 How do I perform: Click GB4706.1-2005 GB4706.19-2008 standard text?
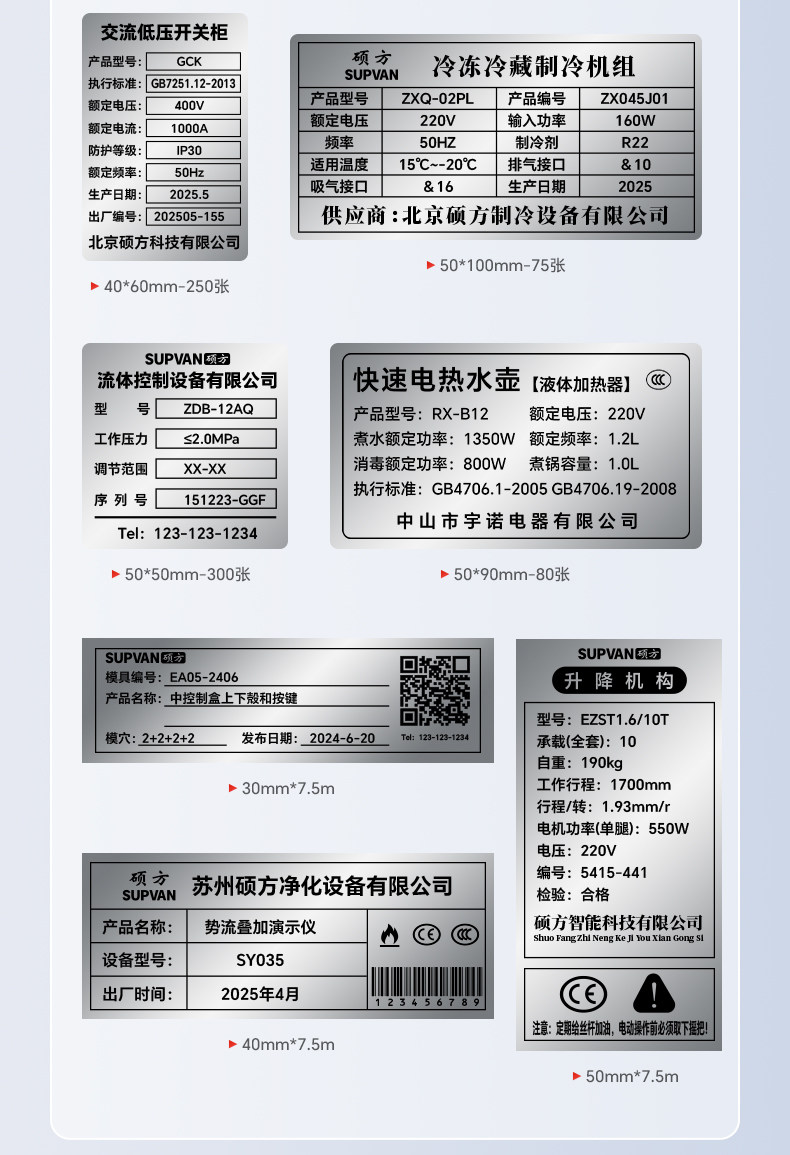(x=554, y=489)
